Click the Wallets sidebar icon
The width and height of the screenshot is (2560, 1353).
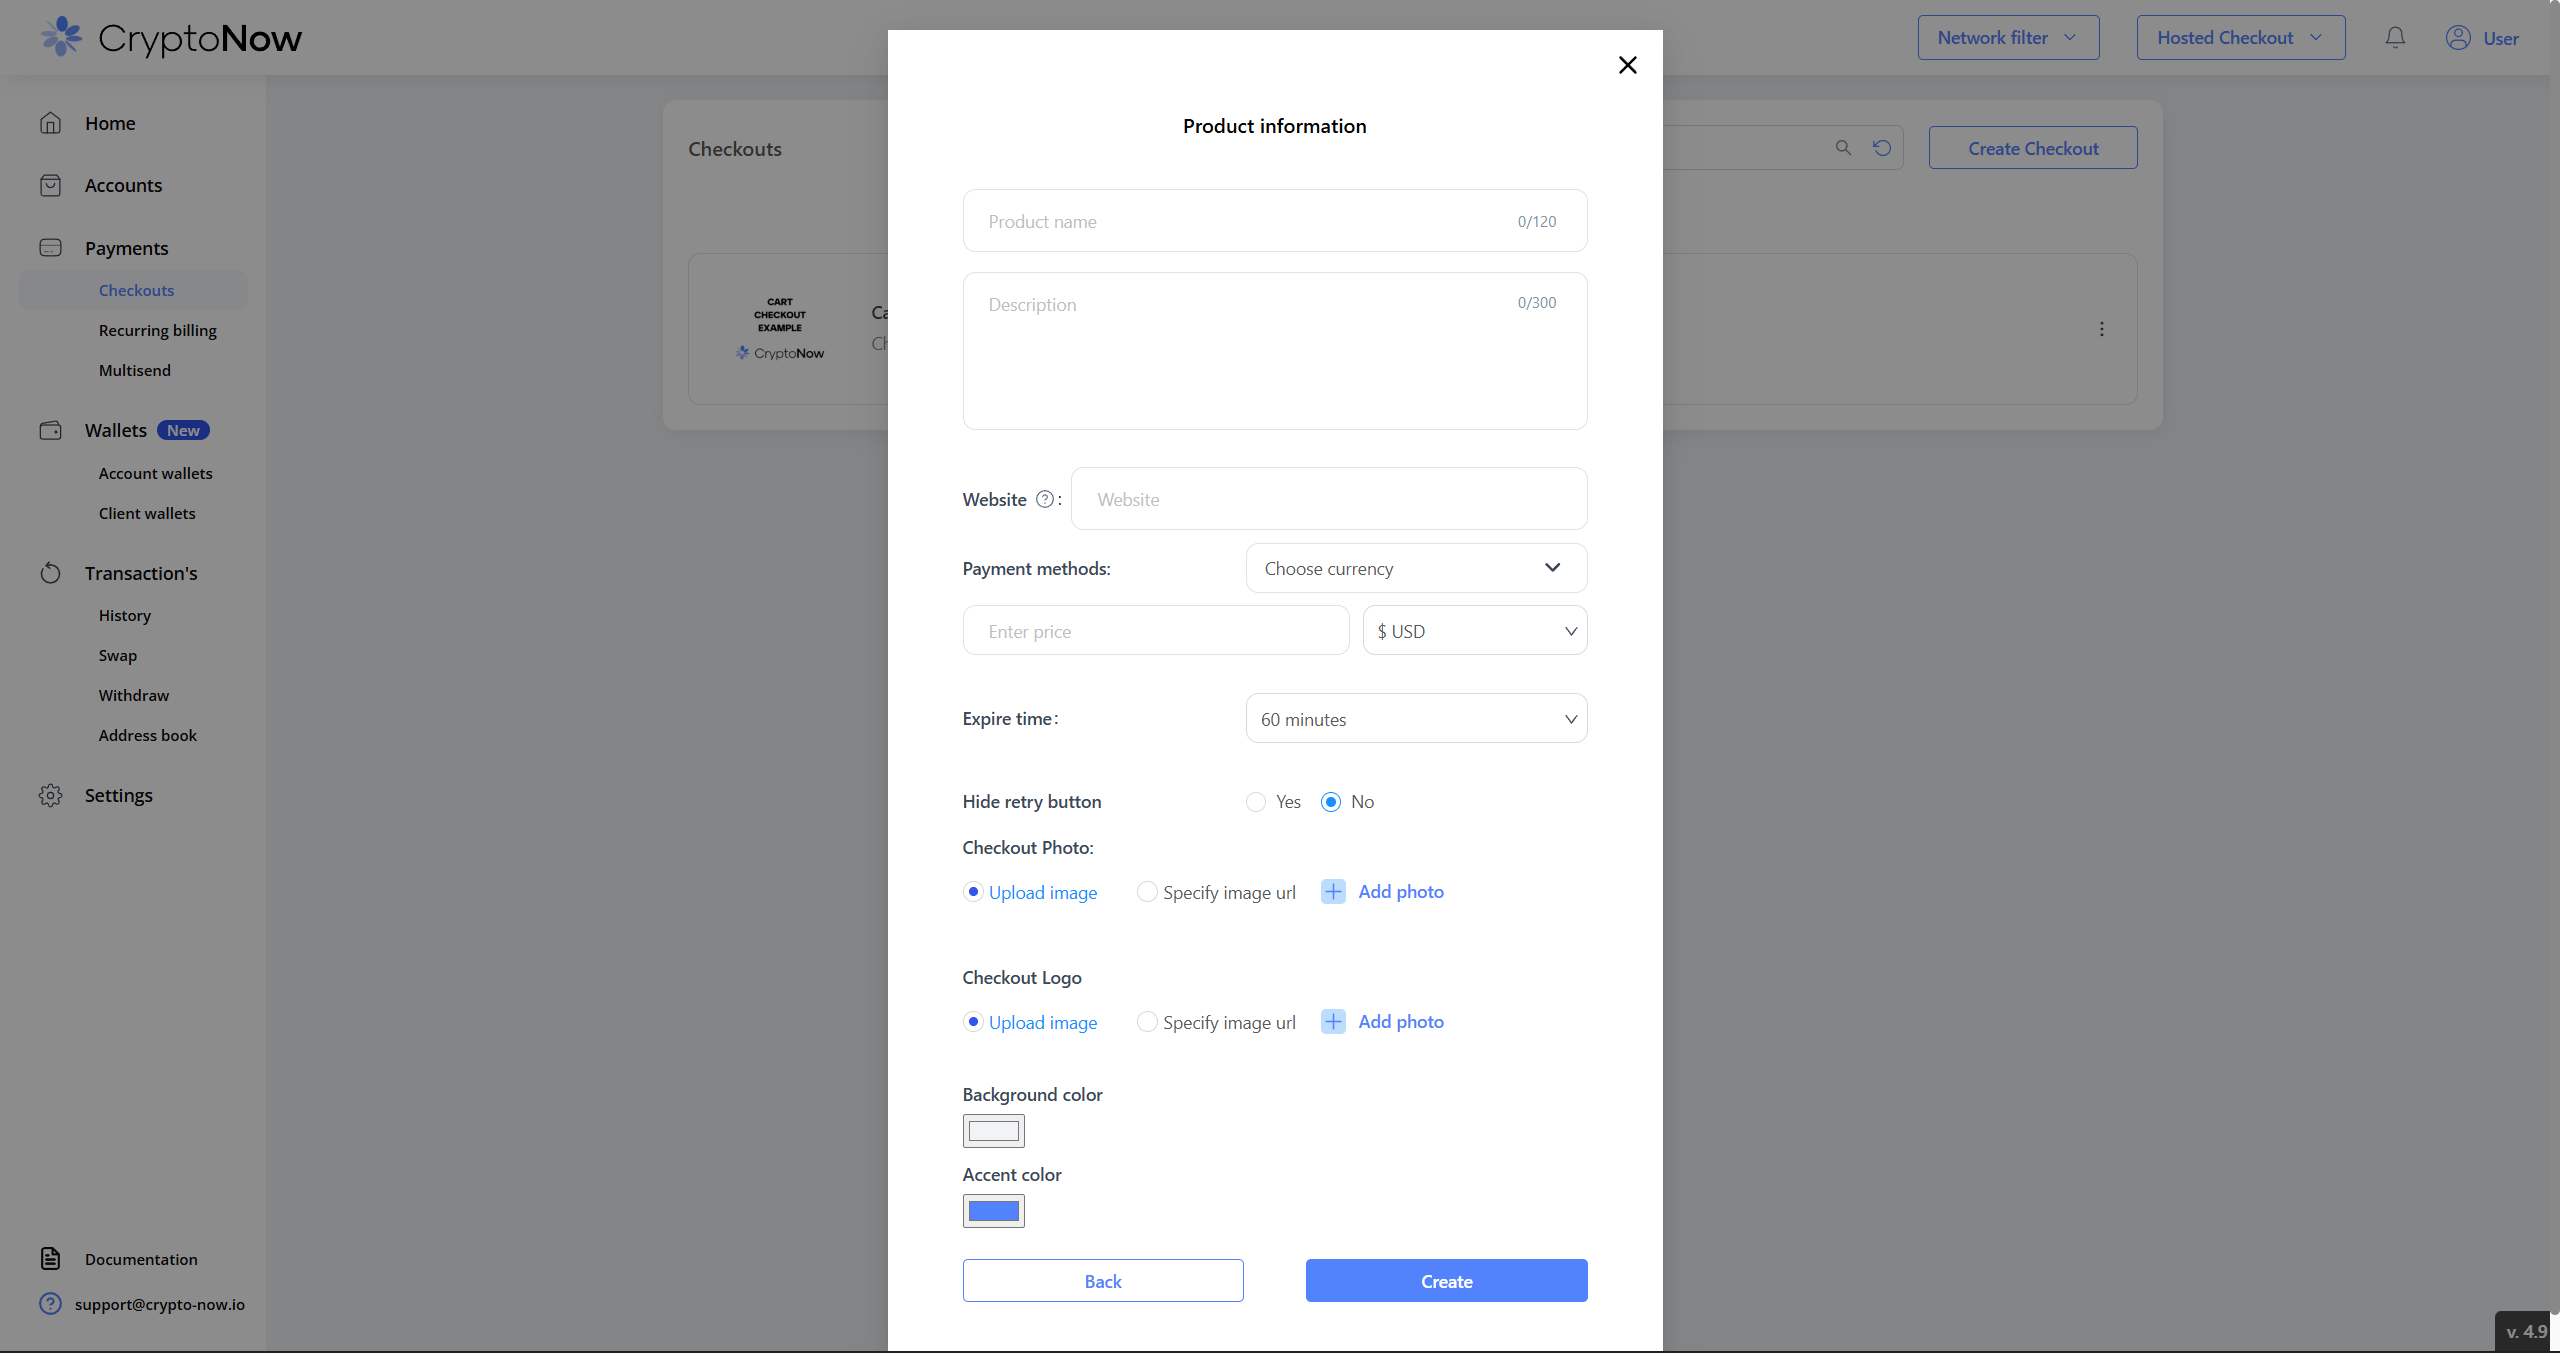(51, 430)
